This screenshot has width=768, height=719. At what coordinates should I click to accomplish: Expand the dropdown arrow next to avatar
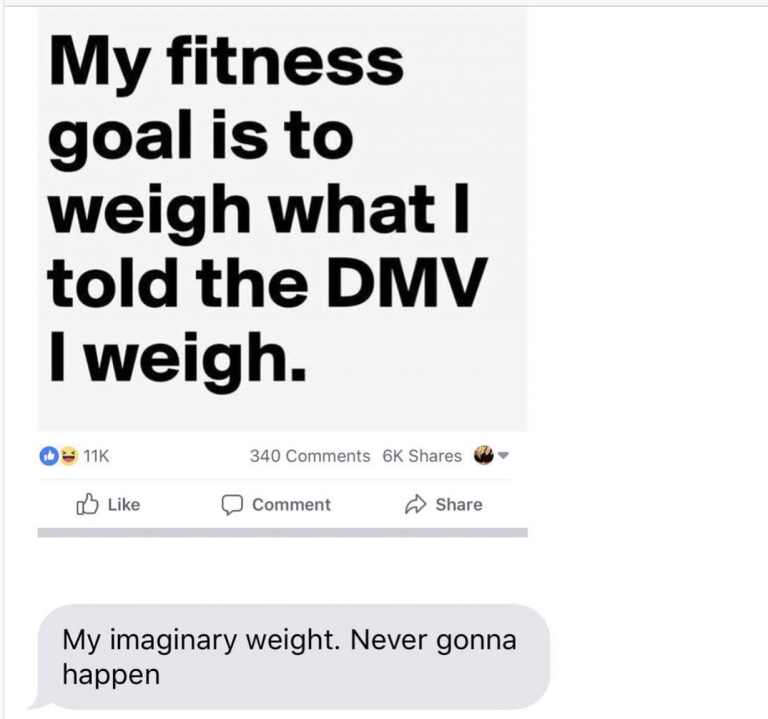point(504,455)
